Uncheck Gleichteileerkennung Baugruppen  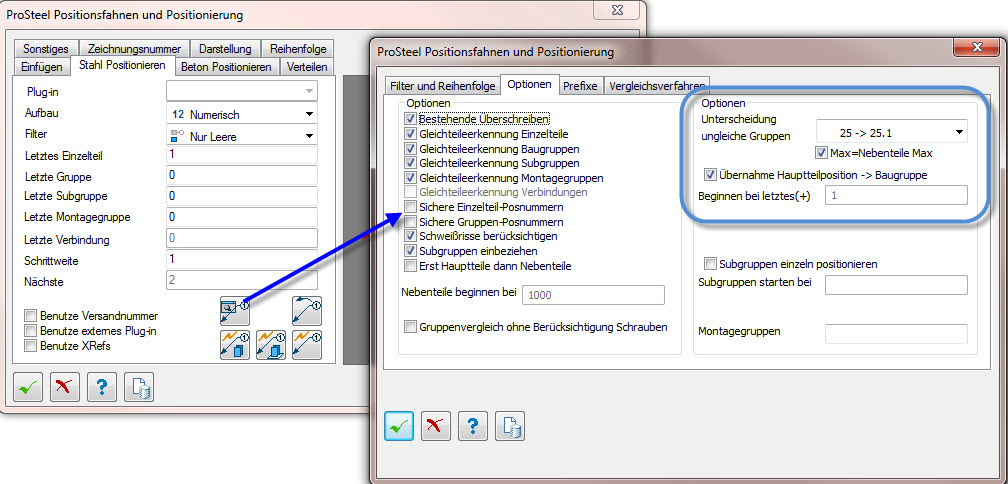tap(410, 148)
